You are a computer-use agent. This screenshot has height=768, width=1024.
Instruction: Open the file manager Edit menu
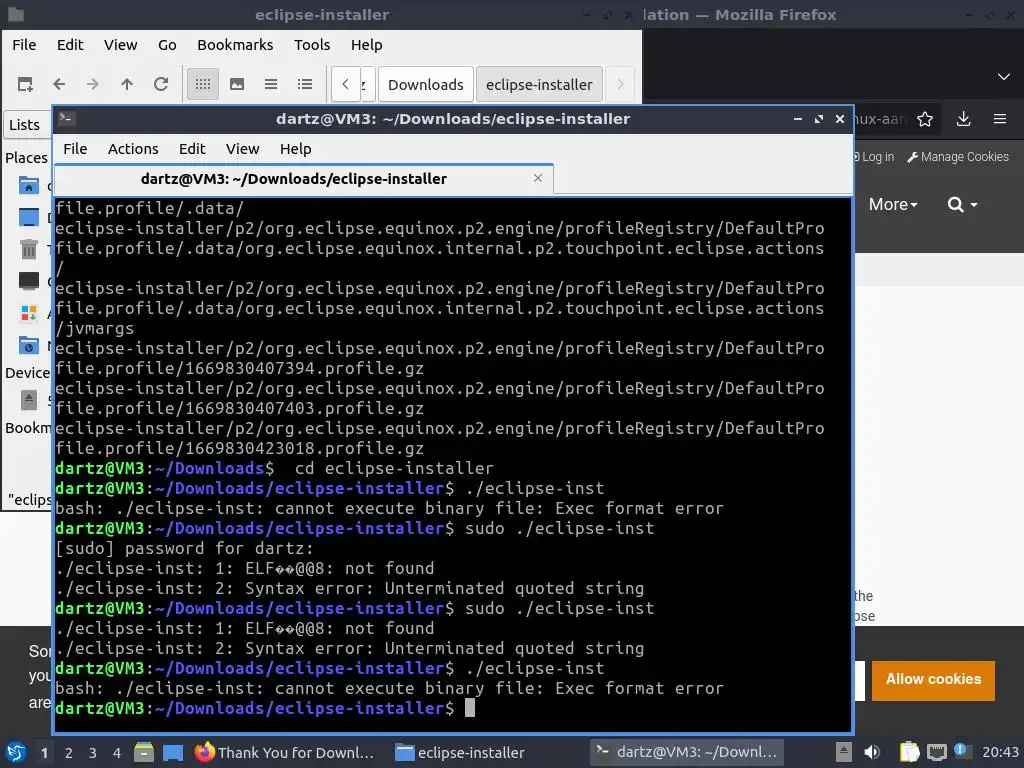pos(70,45)
